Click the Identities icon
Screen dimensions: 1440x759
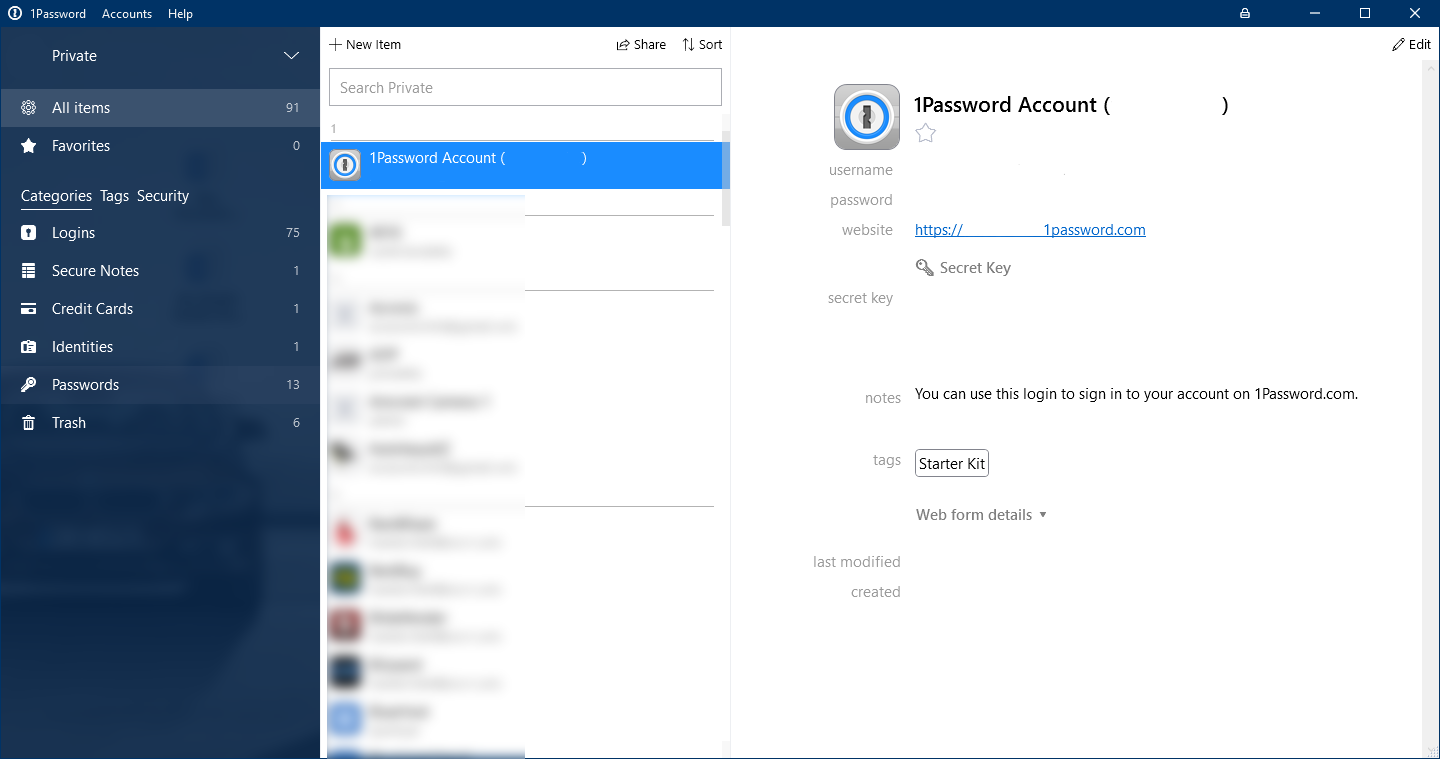(x=29, y=347)
